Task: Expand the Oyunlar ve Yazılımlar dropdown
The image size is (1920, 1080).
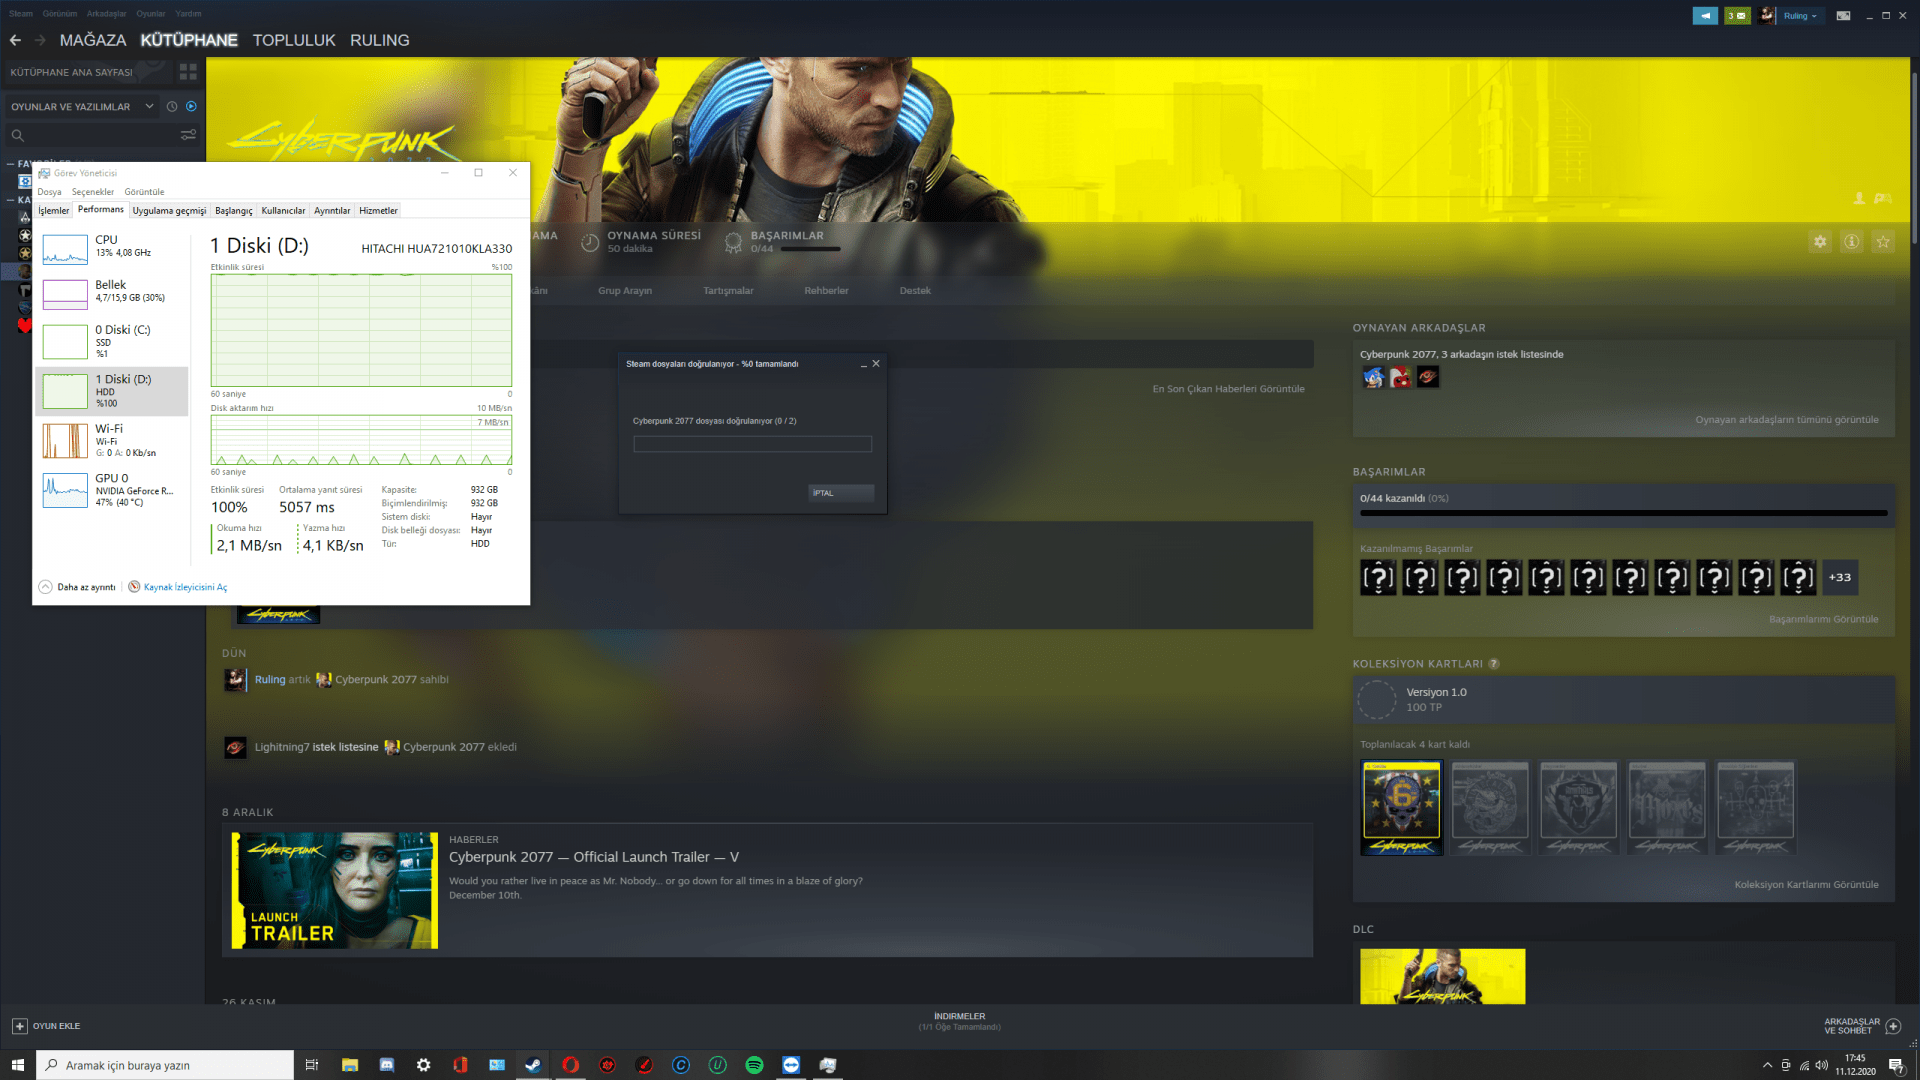Action: tap(149, 106)
